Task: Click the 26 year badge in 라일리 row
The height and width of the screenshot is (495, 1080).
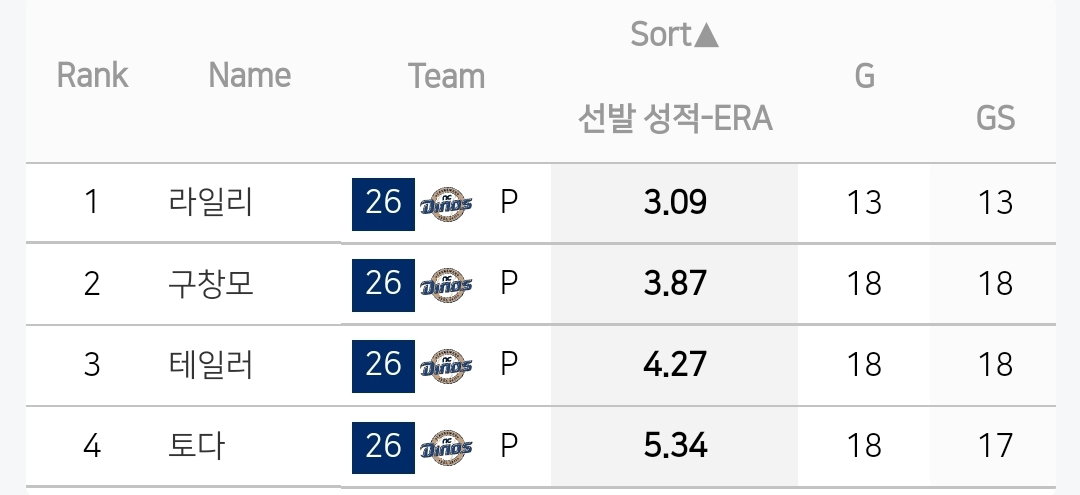Action: pyautogui.click(x=383, y=204)
